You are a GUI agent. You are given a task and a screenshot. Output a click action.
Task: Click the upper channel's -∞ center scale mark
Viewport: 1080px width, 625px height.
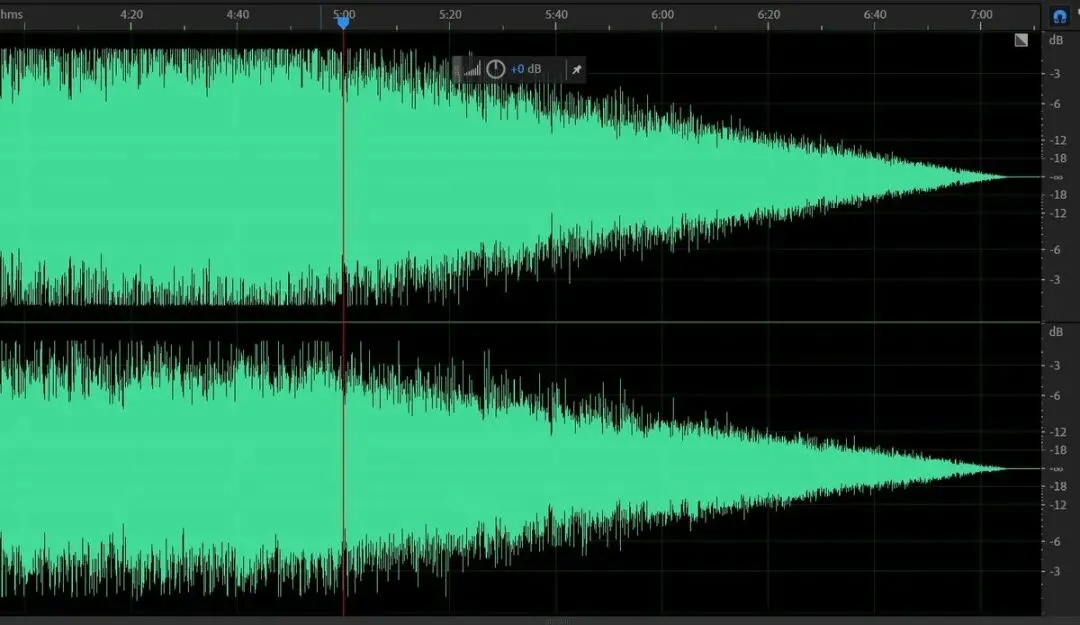tap(1056, 177)
